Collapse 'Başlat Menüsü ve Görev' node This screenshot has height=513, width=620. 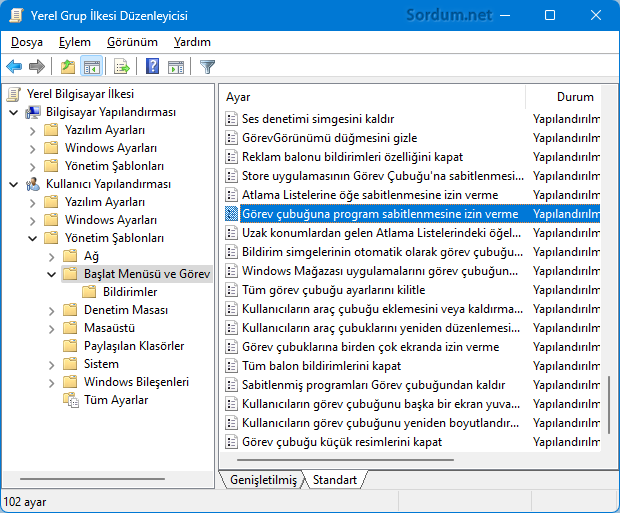pos(52,274)
